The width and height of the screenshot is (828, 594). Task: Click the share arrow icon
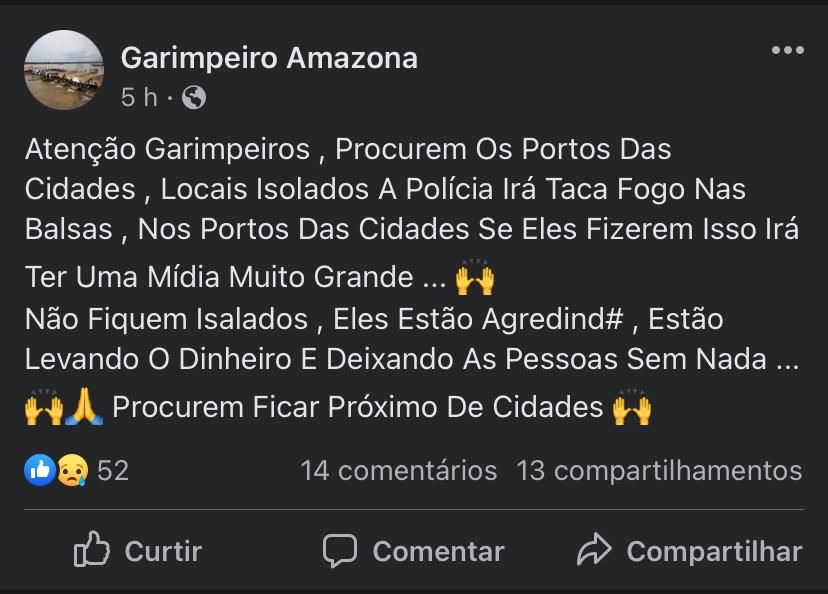595,550
